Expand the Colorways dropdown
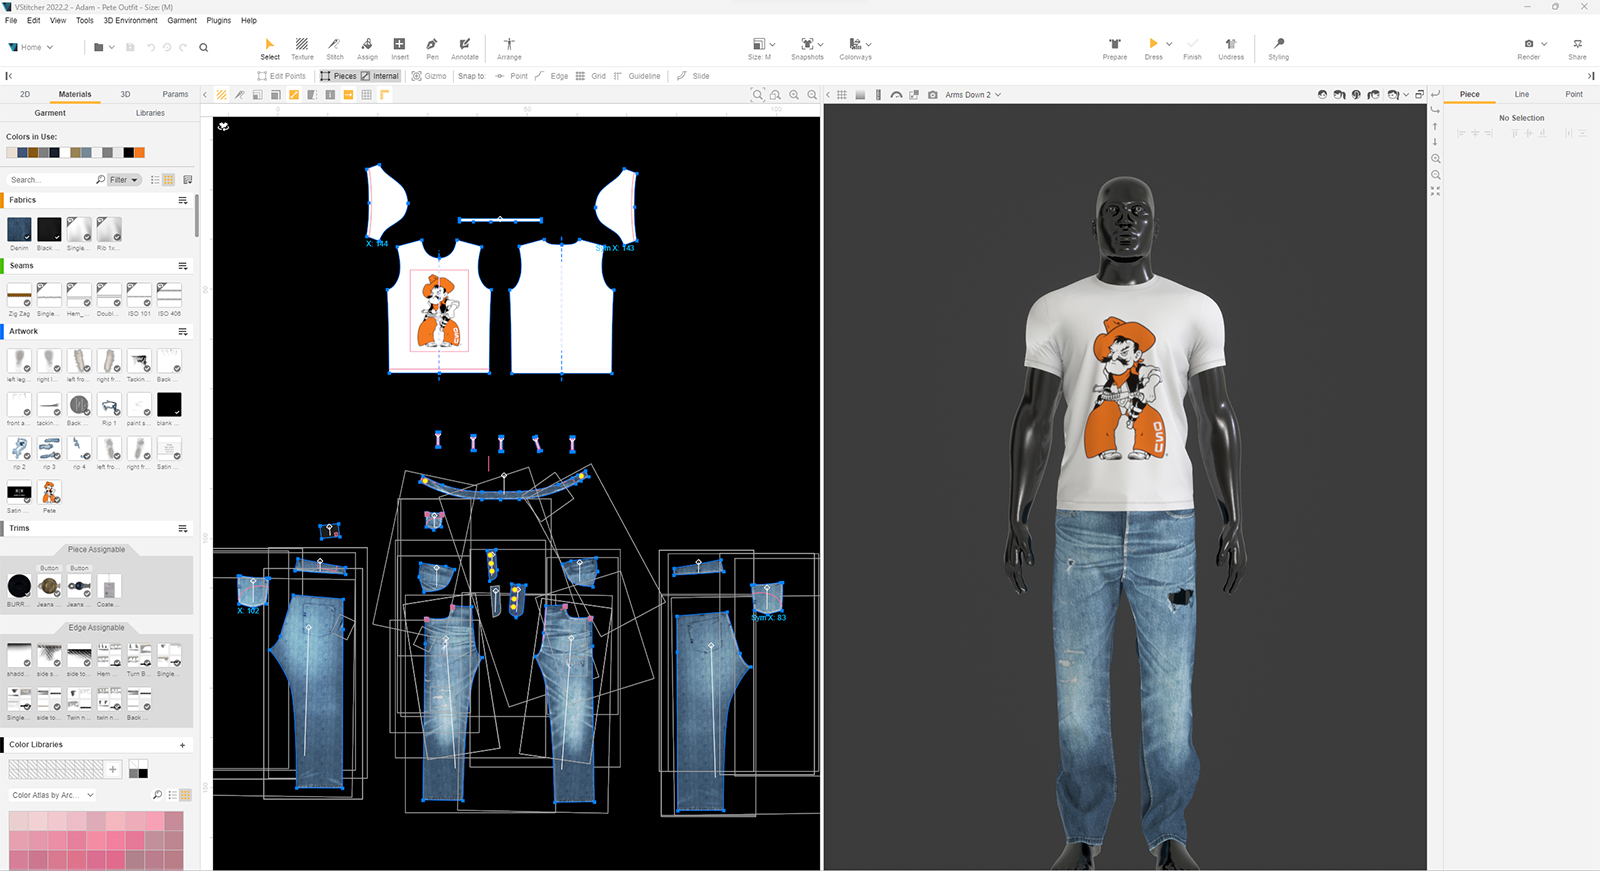This screenshot has width=1600, height=871. (x=868, y=44)
